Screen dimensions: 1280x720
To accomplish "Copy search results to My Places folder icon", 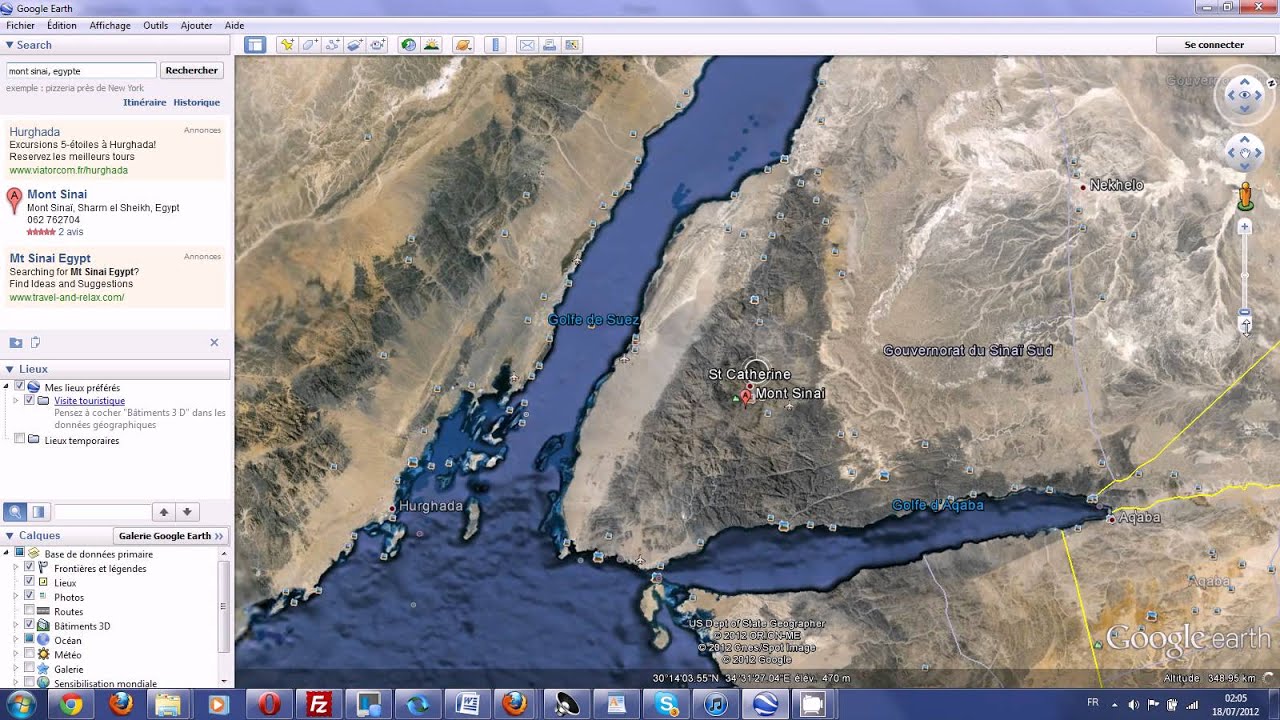I will pyautogui.click(x=16, y=342).
